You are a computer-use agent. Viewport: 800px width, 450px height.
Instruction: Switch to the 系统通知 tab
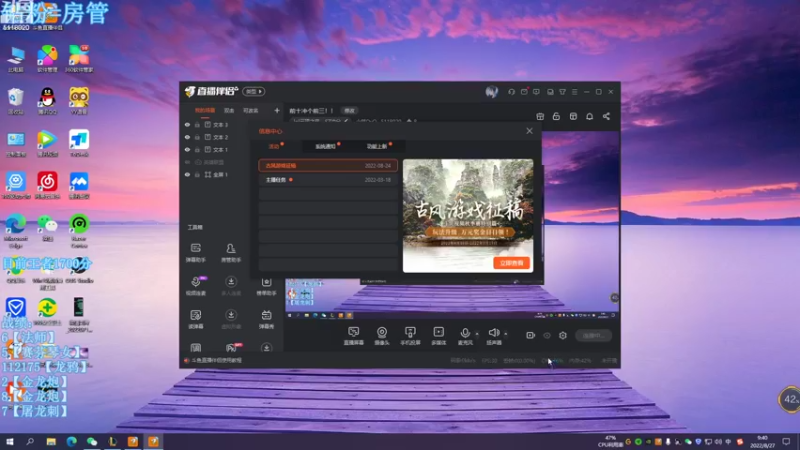coord(326,146)
